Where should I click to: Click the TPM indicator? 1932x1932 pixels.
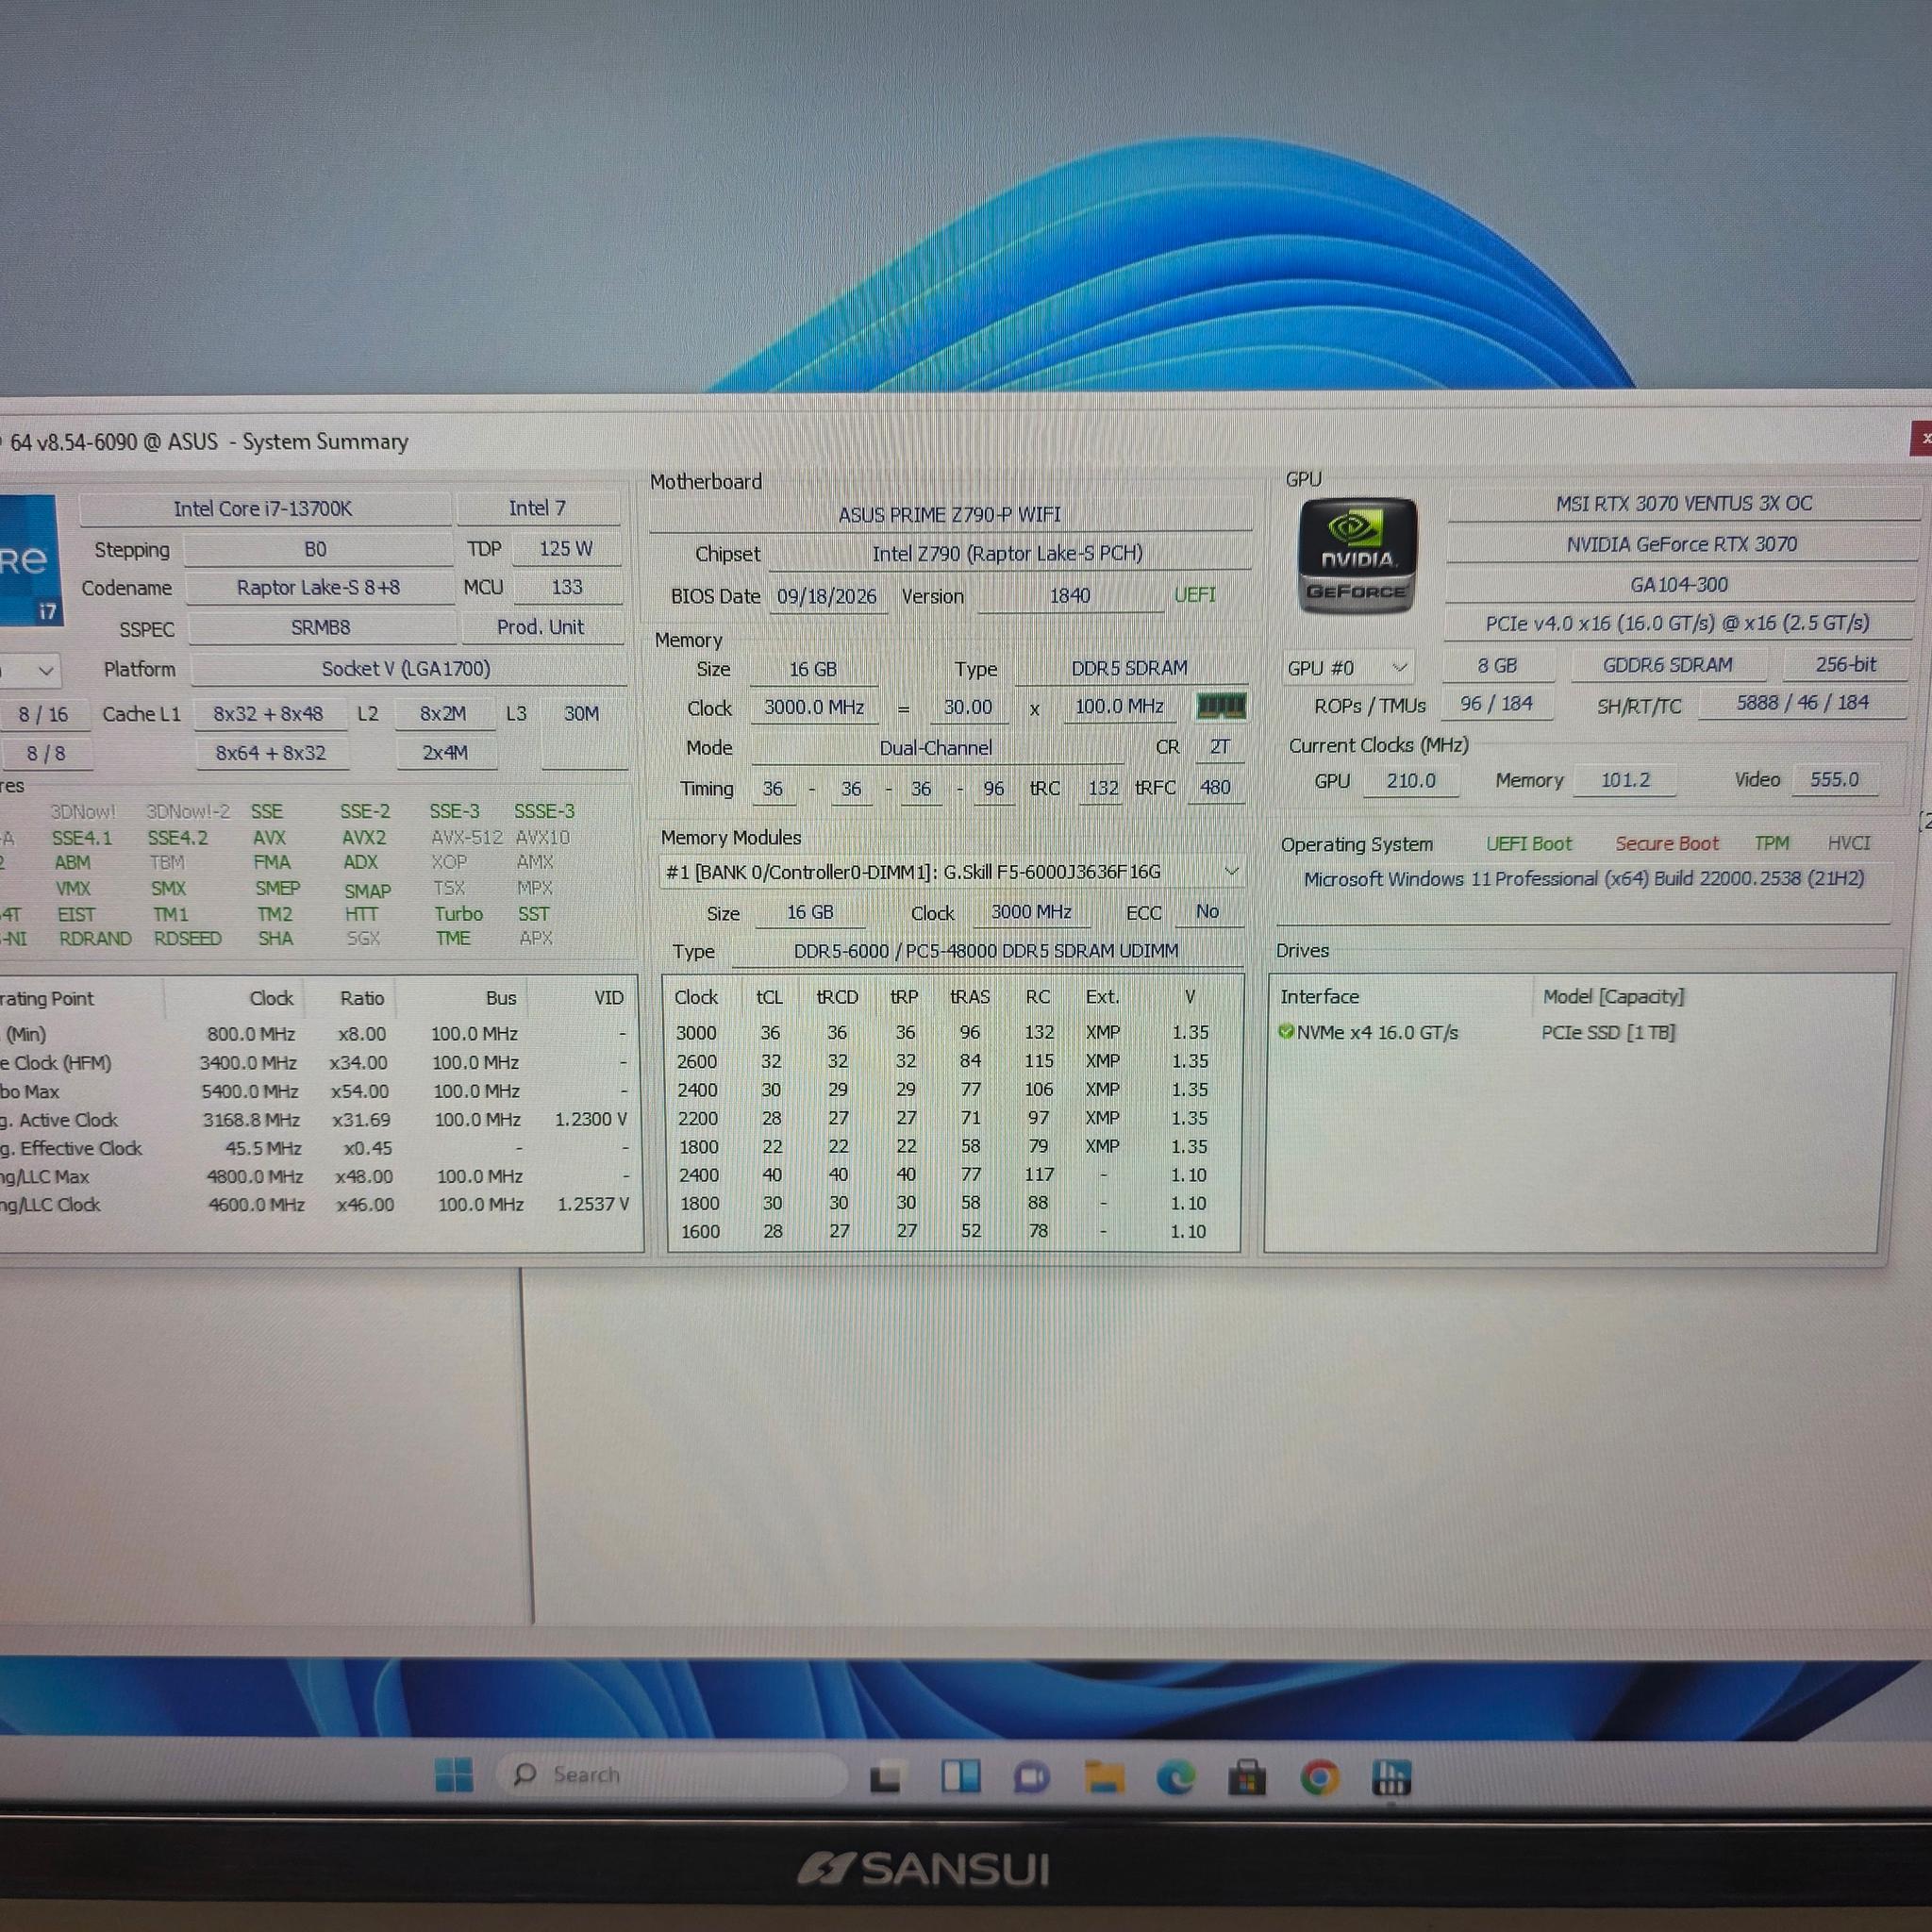click(x=1771, y=843)
